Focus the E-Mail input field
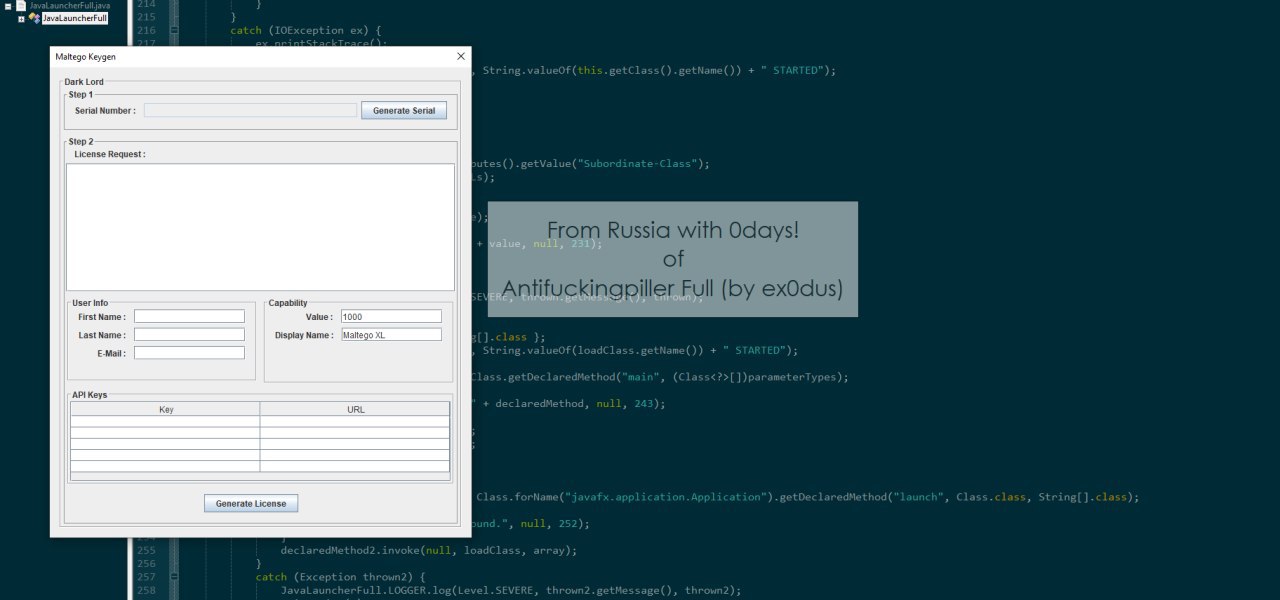Viewport: 1280px width, 600px height. coord(189,353)
